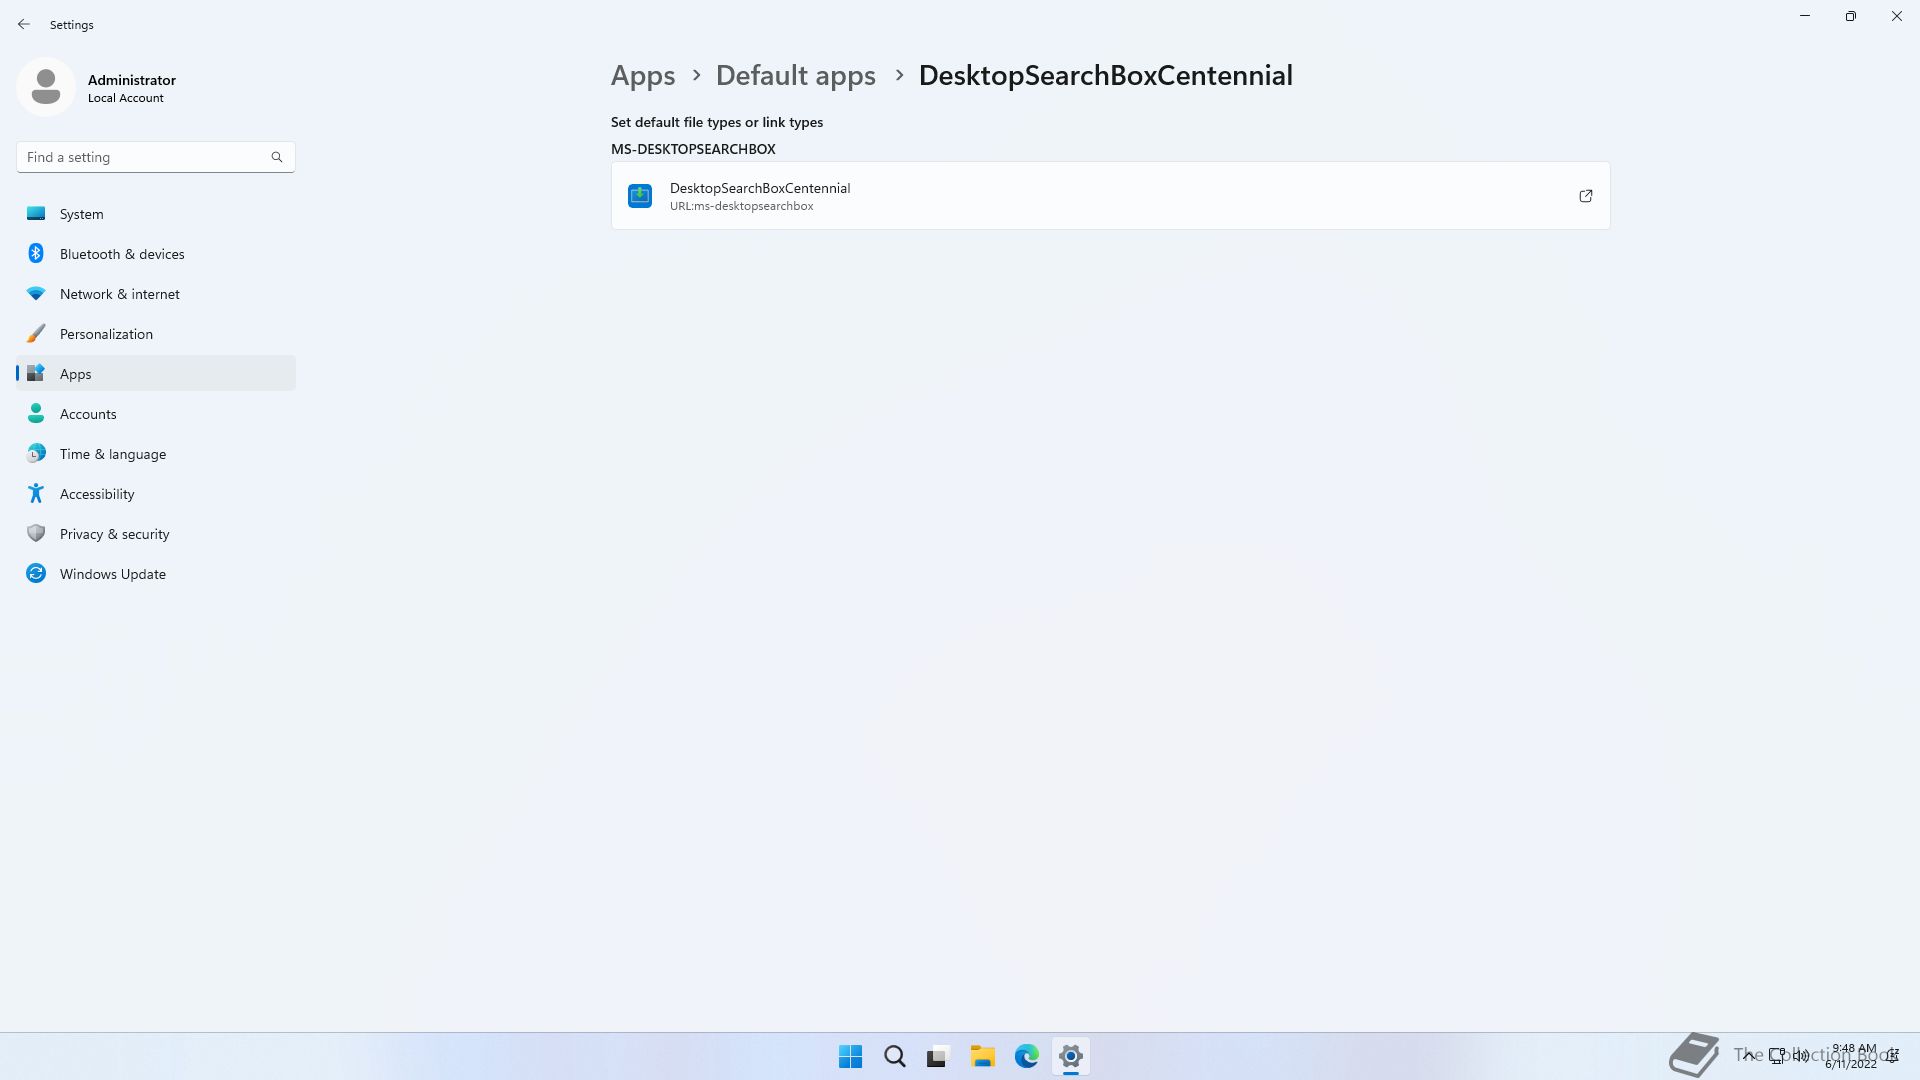The height and width of the screenshot is (1080, 1920).
Task: Open Bluetooth & devices settings
Action: click(x=122, y=254)
